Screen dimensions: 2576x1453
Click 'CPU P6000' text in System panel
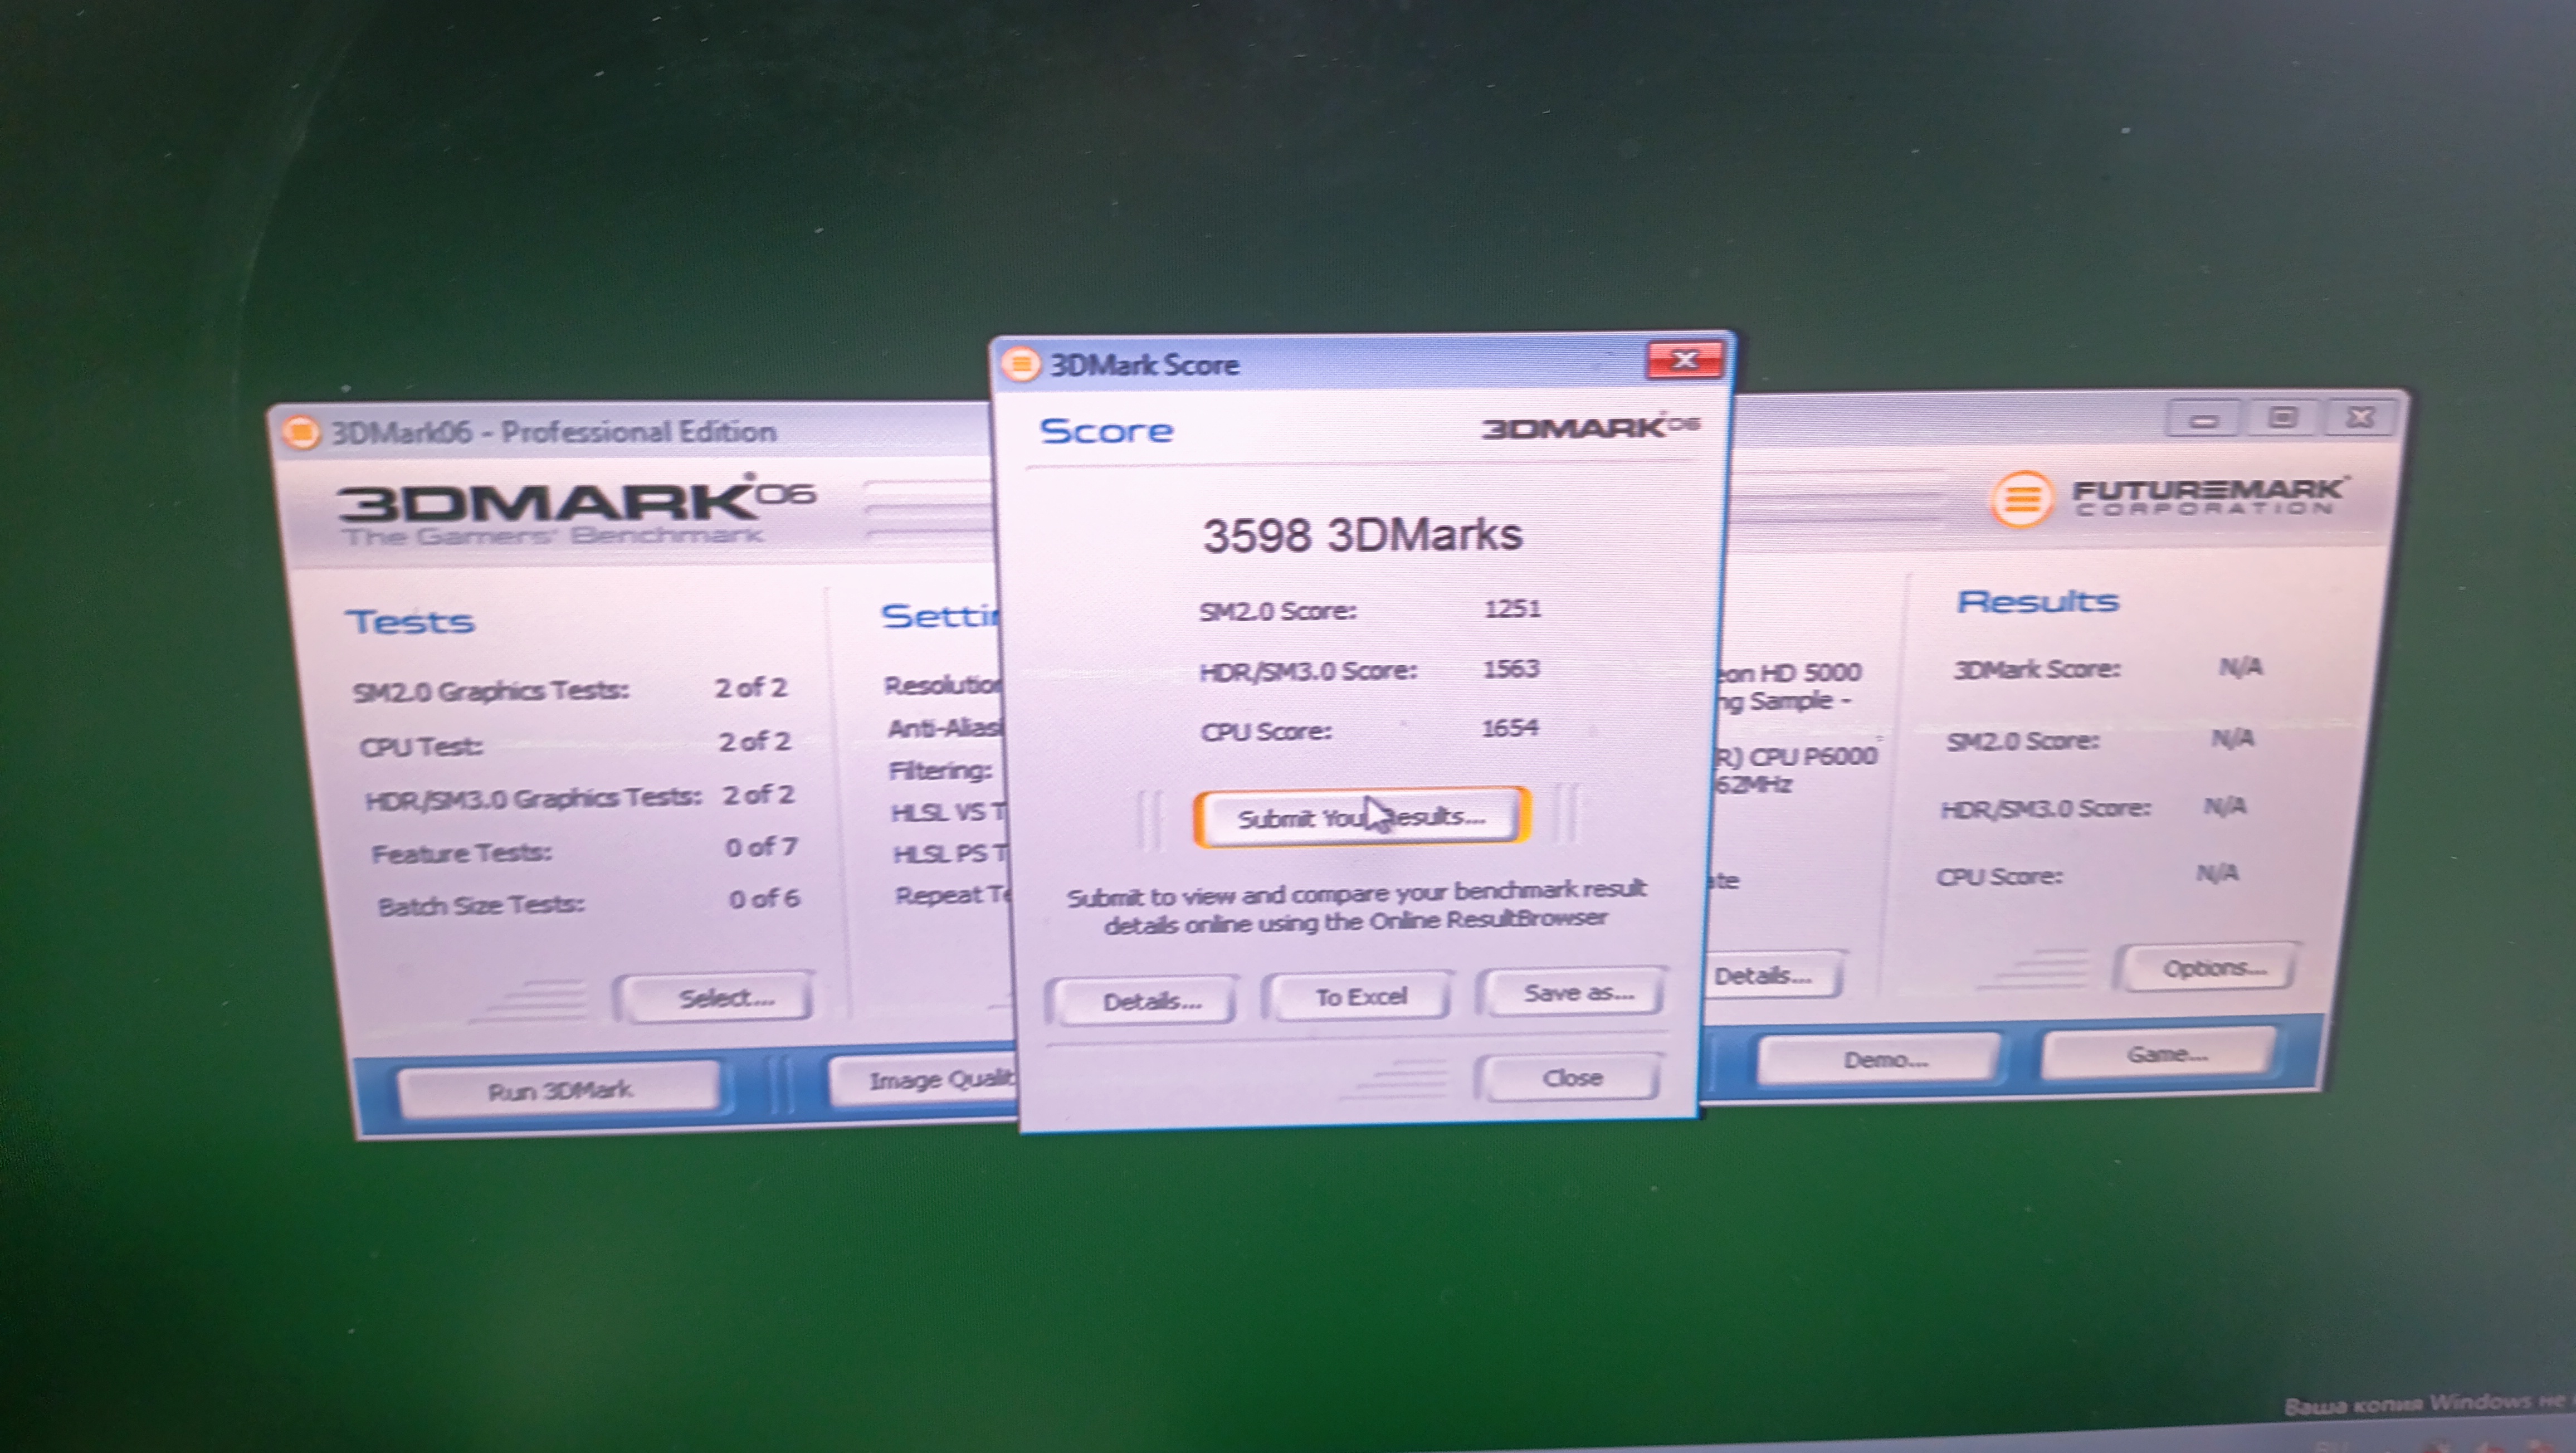point(1813,756)
